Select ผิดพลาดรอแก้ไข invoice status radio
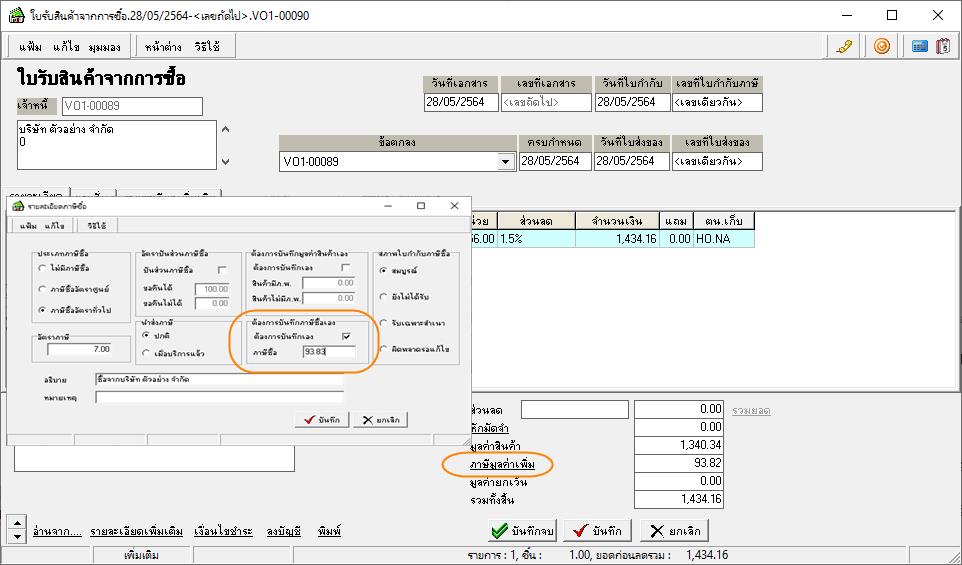The height and width of the screenshot is (565, 962). click(383, 348)
